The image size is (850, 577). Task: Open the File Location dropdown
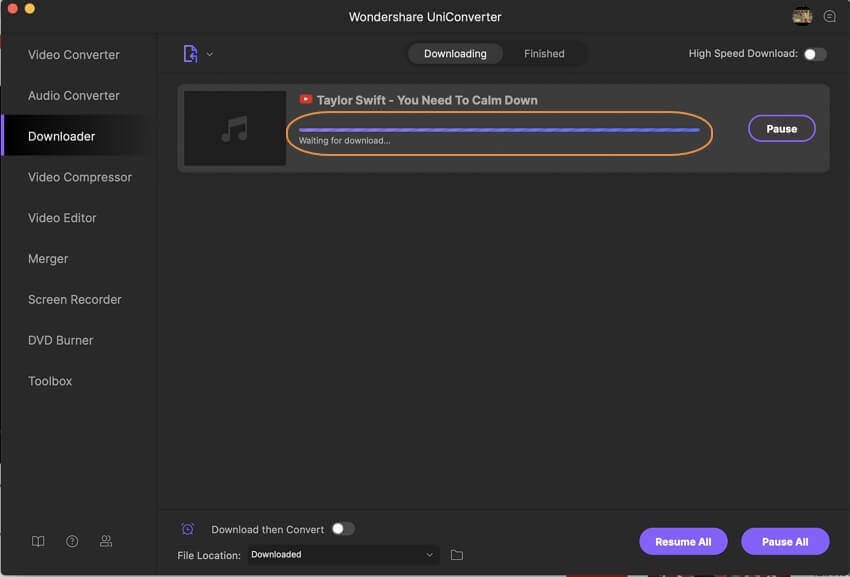coord(343,555)
